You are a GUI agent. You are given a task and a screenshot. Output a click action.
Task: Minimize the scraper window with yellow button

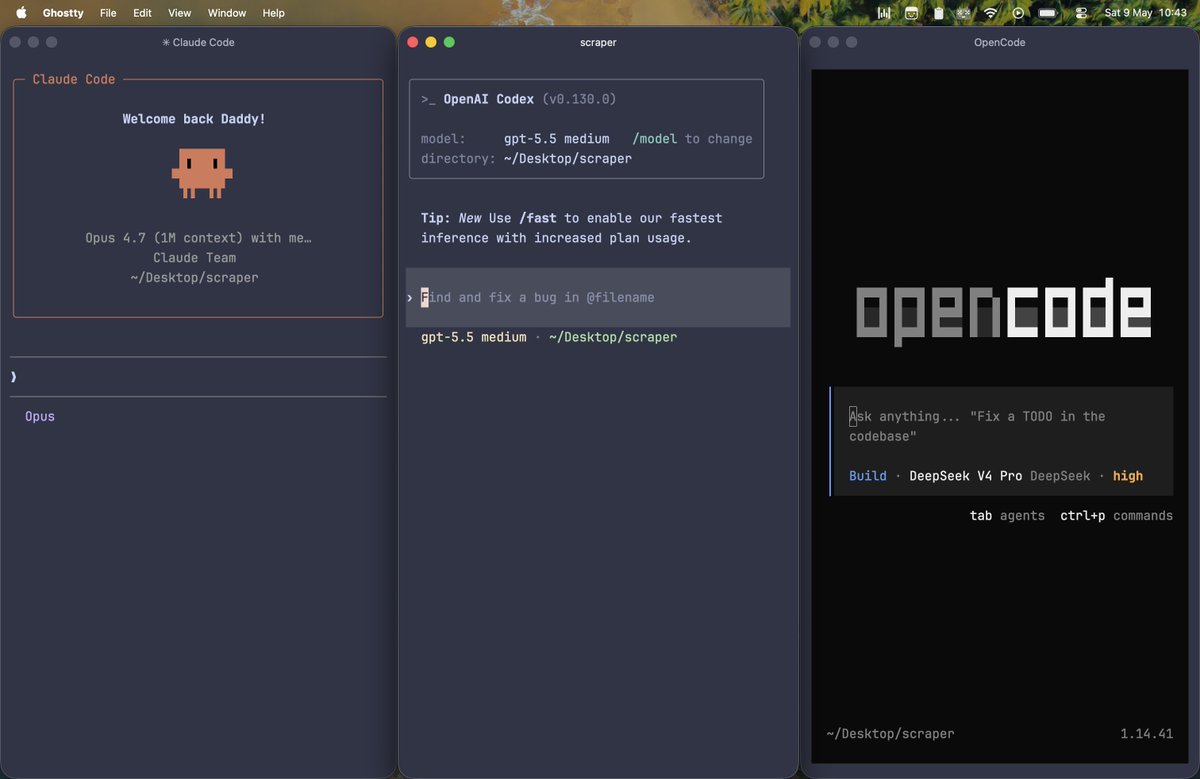tap(431, 42)
